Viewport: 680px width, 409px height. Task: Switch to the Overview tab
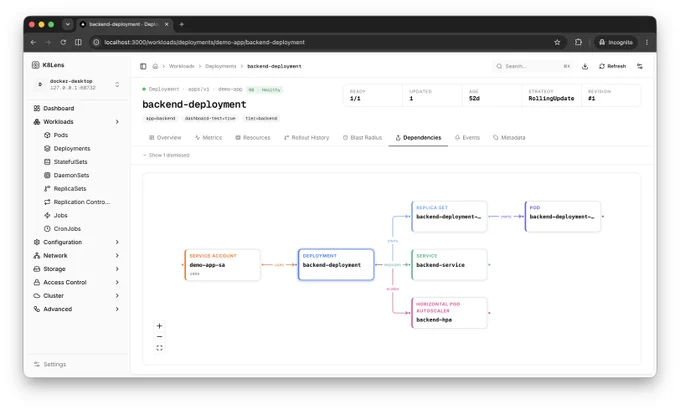(x=165, y=138)
